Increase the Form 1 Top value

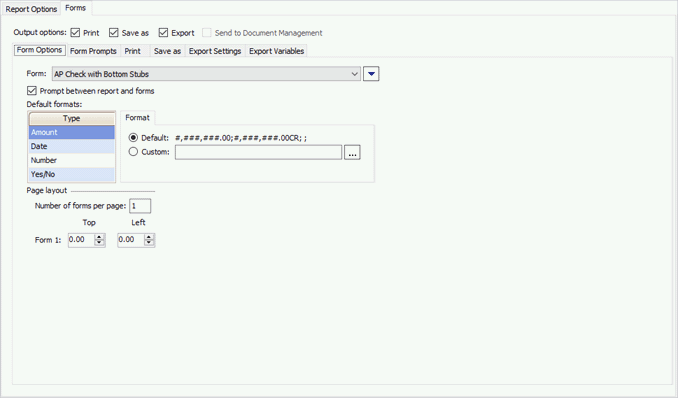tap(99, 237)
